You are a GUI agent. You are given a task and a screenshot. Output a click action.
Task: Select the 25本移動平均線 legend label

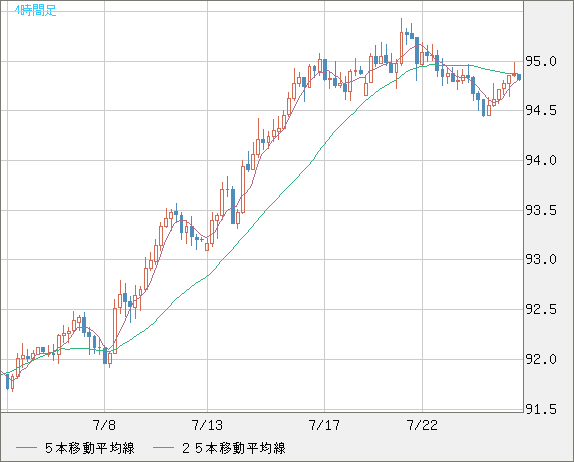234,448
